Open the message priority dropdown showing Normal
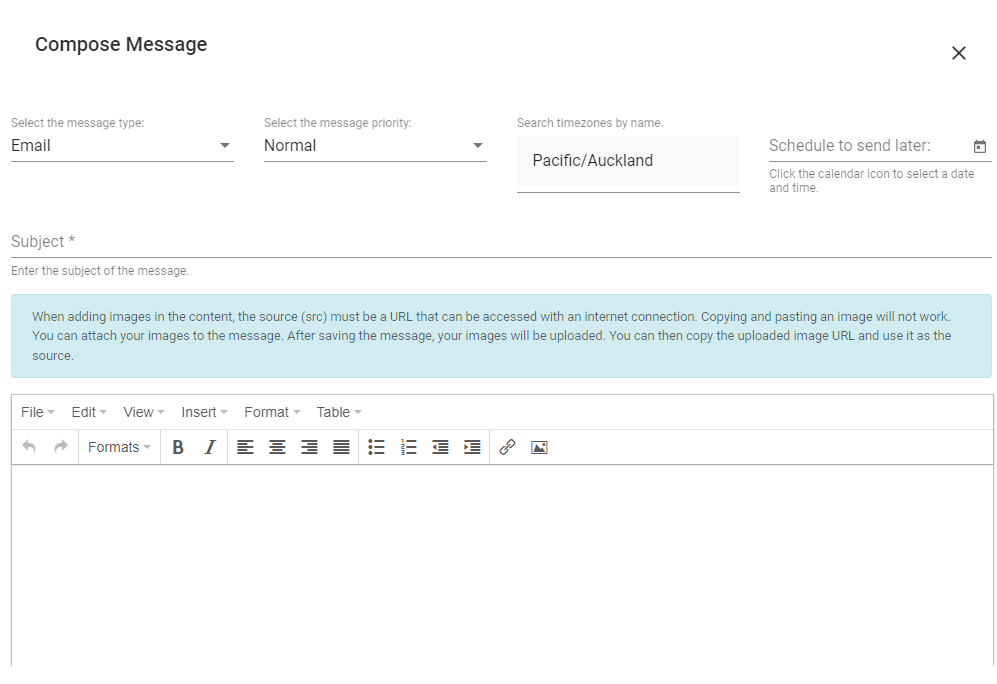 coord(375,146)
